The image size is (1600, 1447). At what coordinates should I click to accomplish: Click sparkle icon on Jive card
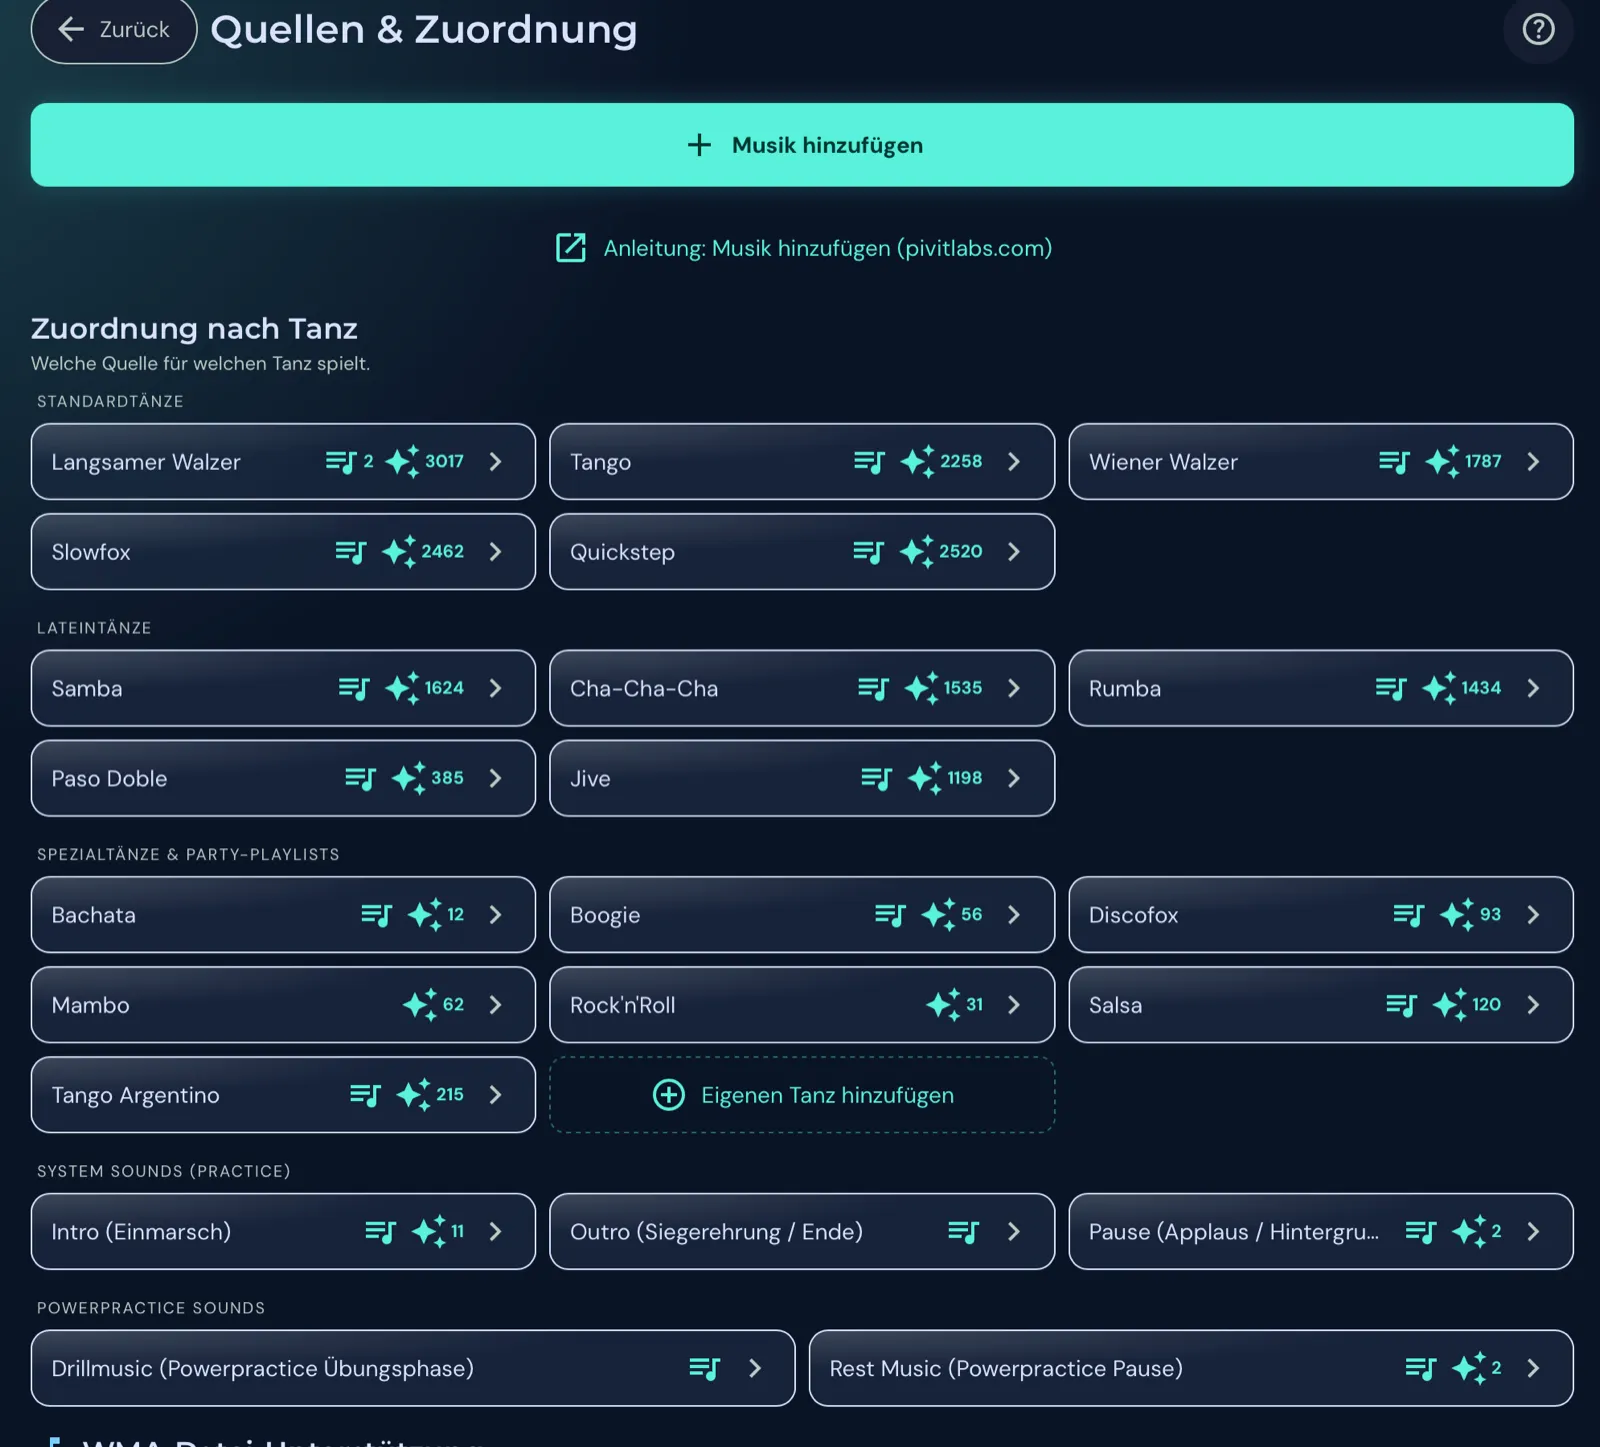pos(924,778)
